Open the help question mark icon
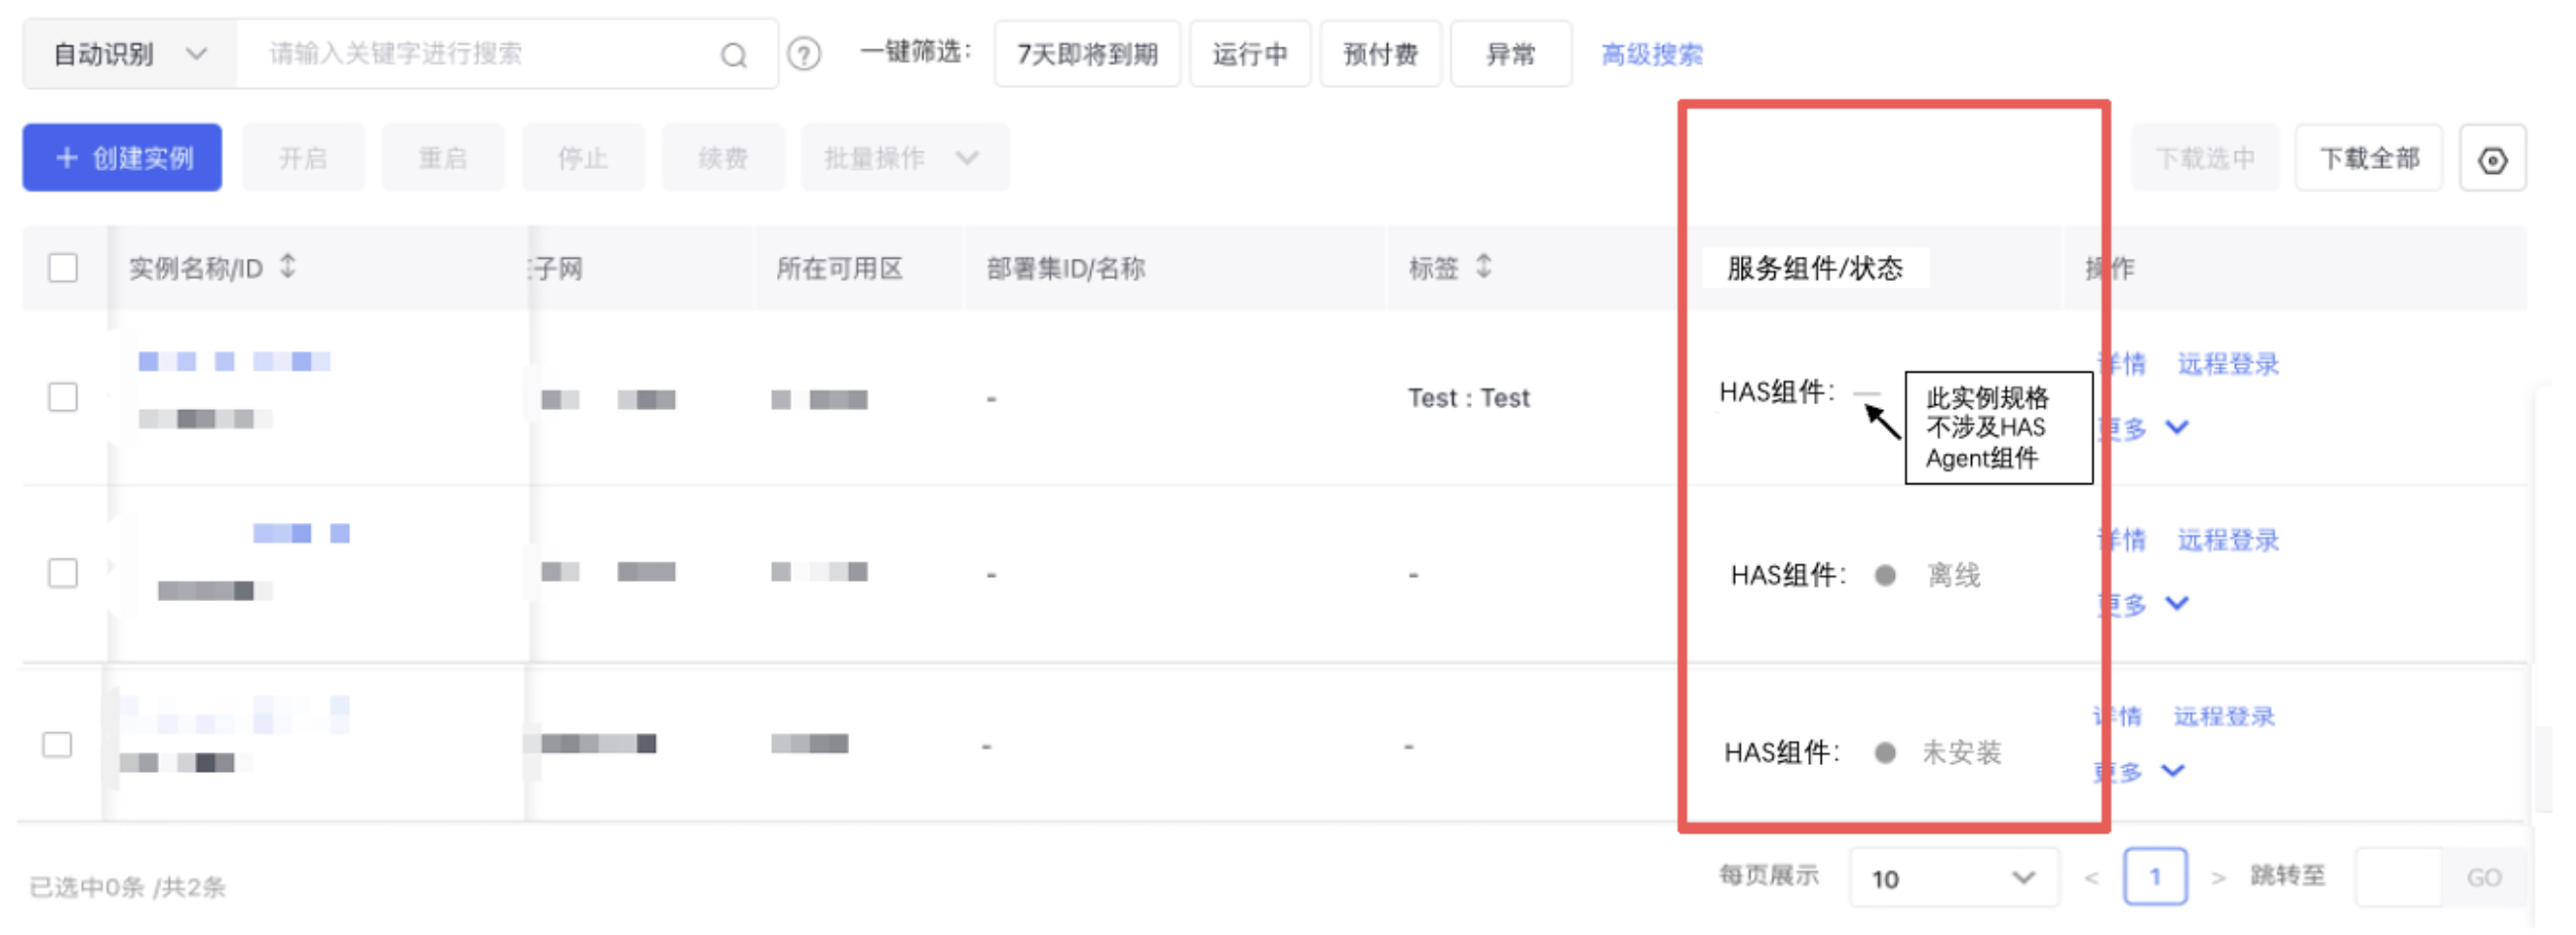 coord(804,54)
